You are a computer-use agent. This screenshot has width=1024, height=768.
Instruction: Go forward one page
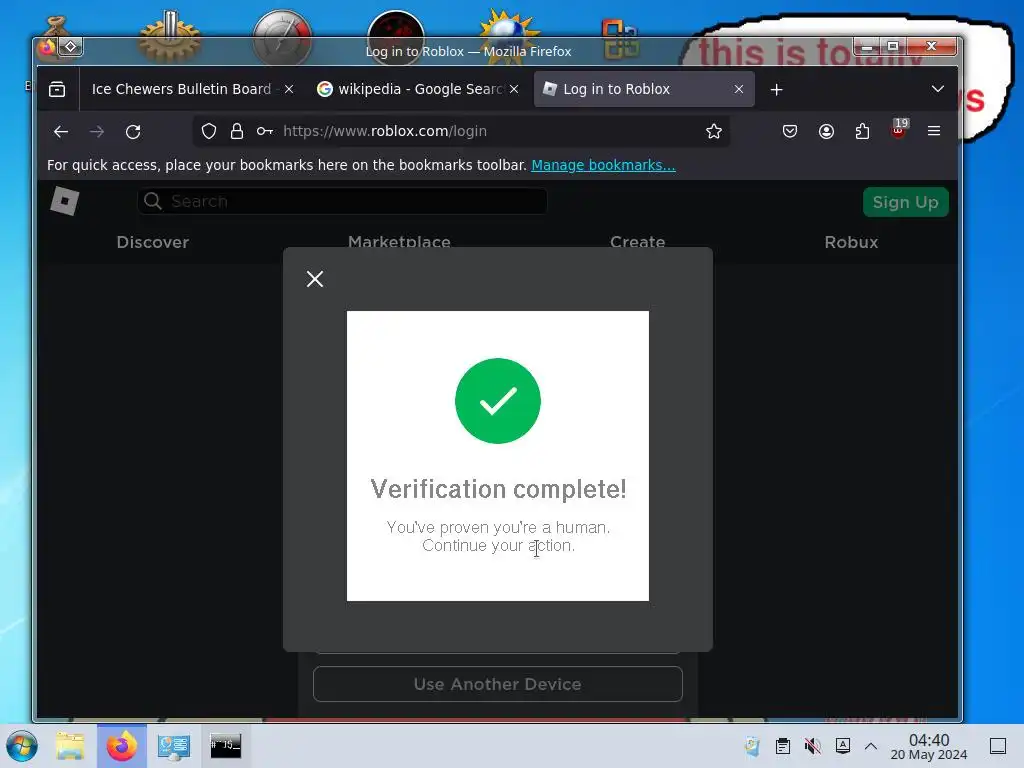click(97, 131)
